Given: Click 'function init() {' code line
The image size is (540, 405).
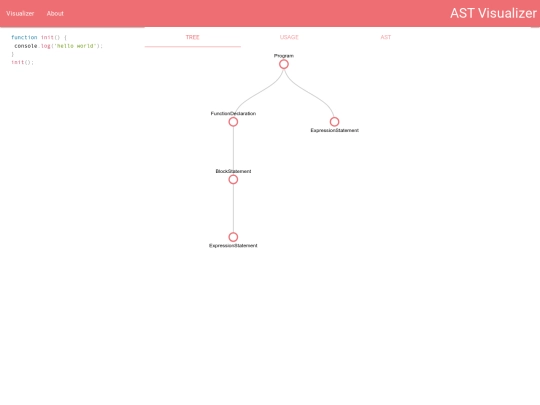Looking at the screenshot, I should [39, 37].
